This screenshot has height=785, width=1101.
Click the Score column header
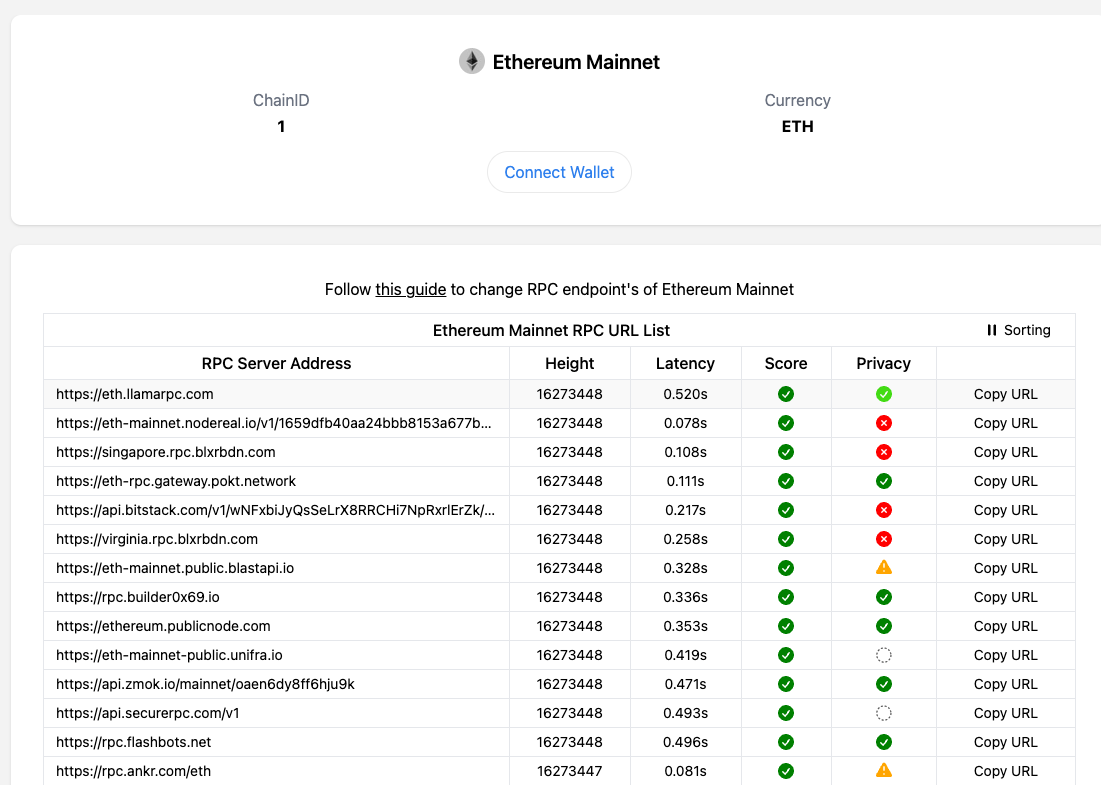coord(786,363)
